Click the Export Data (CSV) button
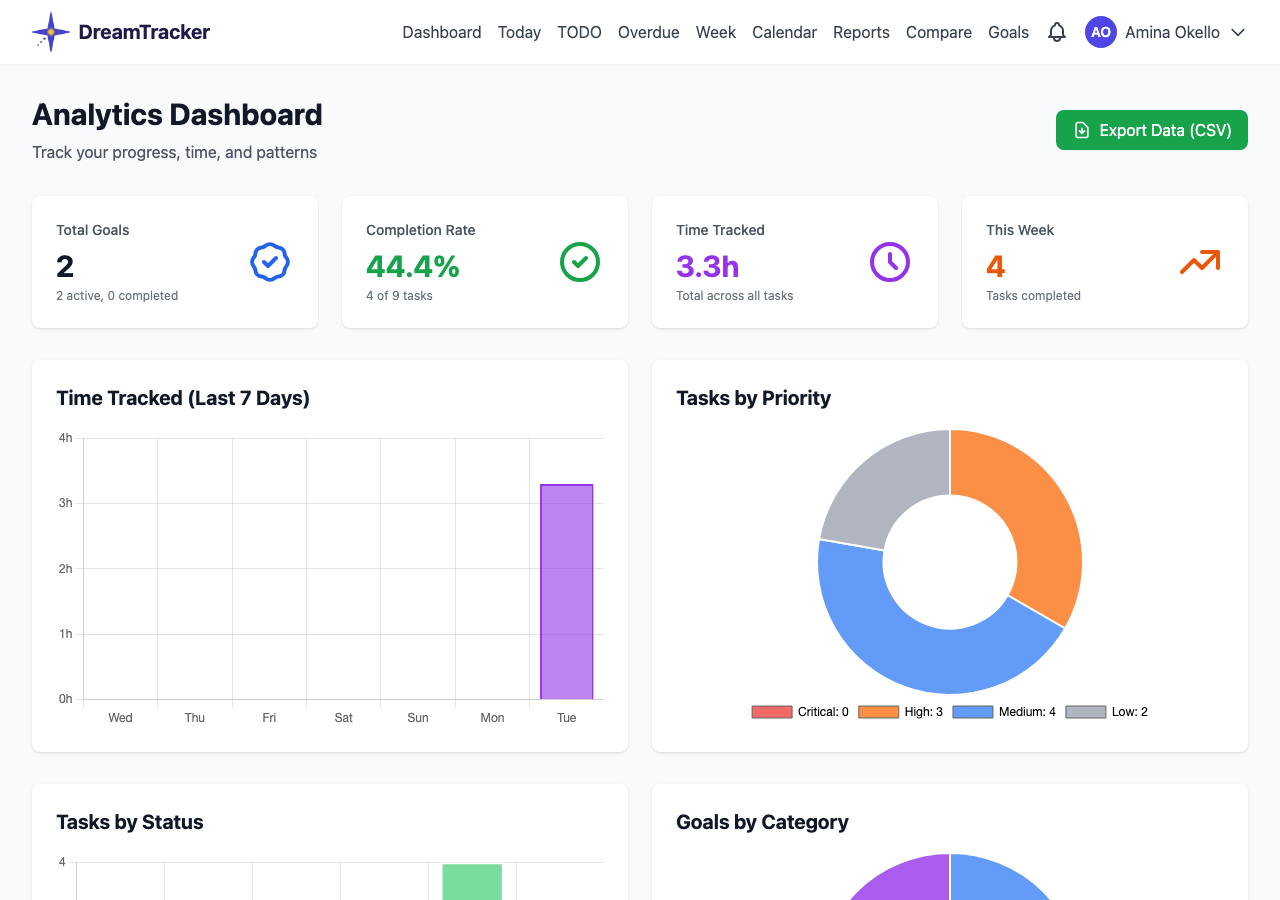Image resolution: width=1280 pixels, height=900 pixels. 1152,130
